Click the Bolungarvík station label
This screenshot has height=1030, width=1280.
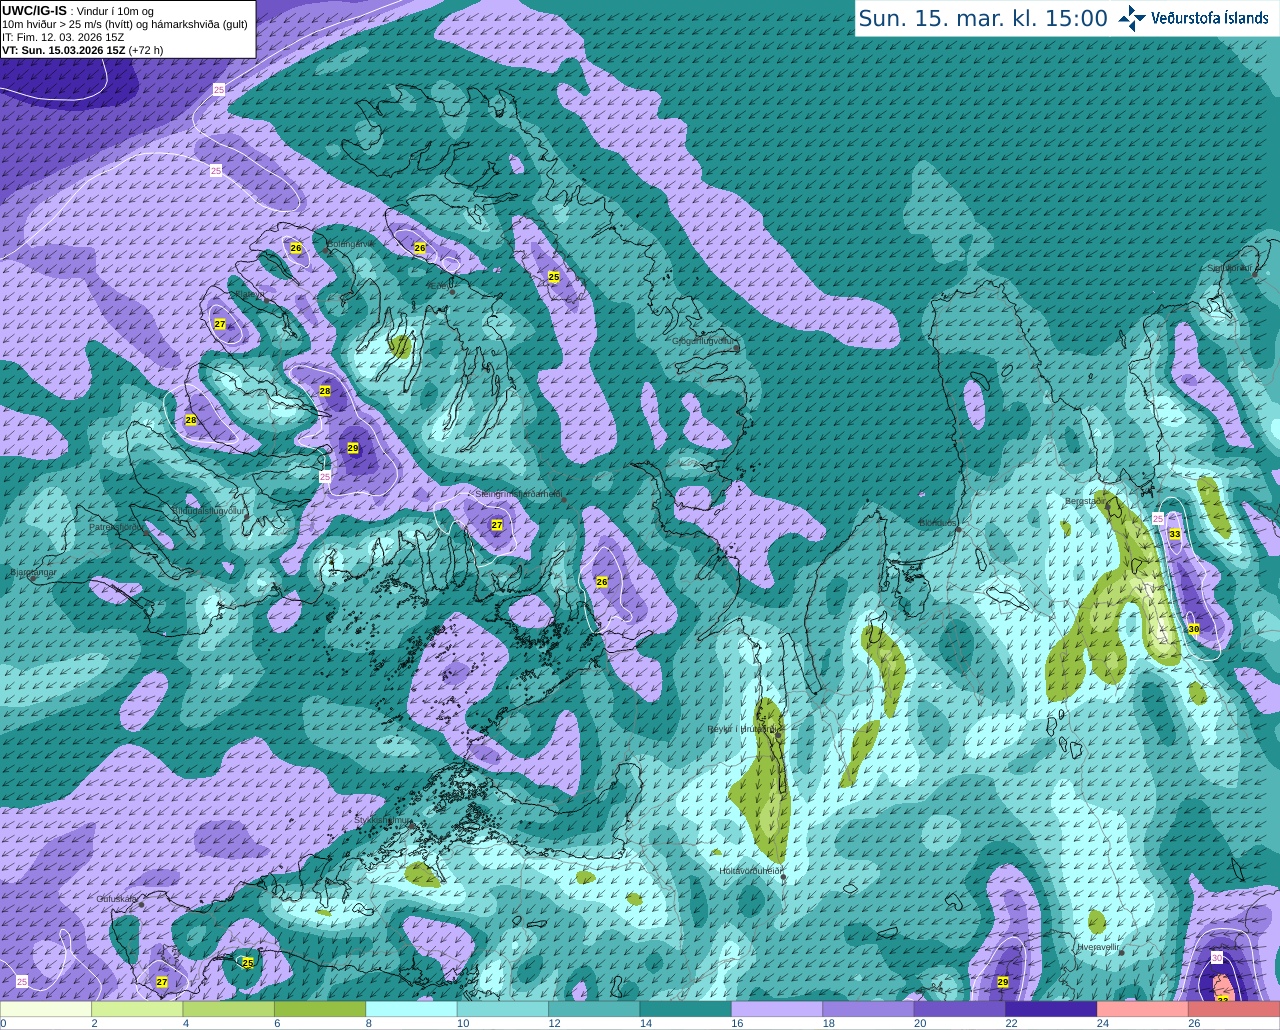(349, 244)
